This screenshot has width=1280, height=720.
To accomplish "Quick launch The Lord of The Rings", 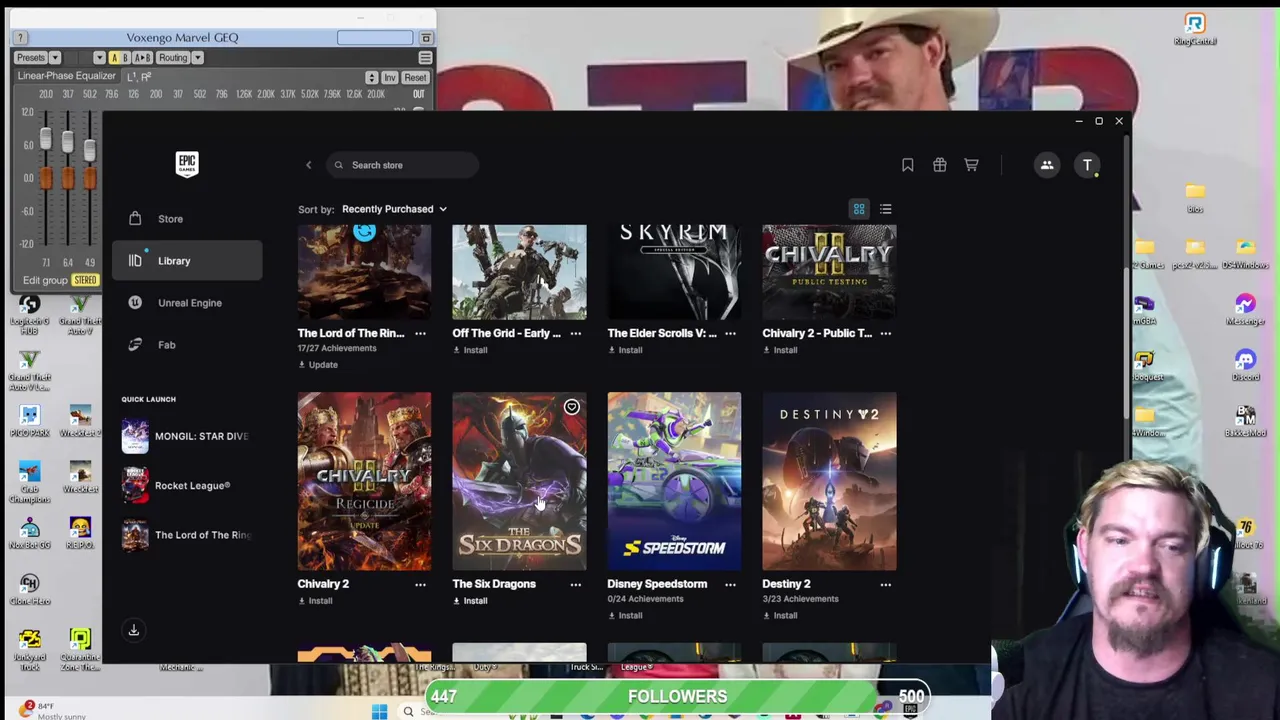I will pos(187,535).
